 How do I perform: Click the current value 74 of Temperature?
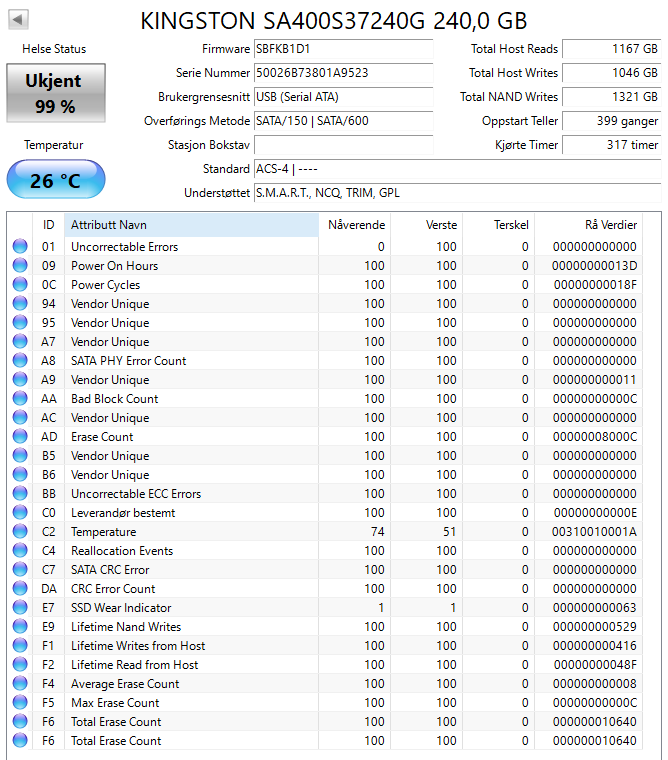378,532
